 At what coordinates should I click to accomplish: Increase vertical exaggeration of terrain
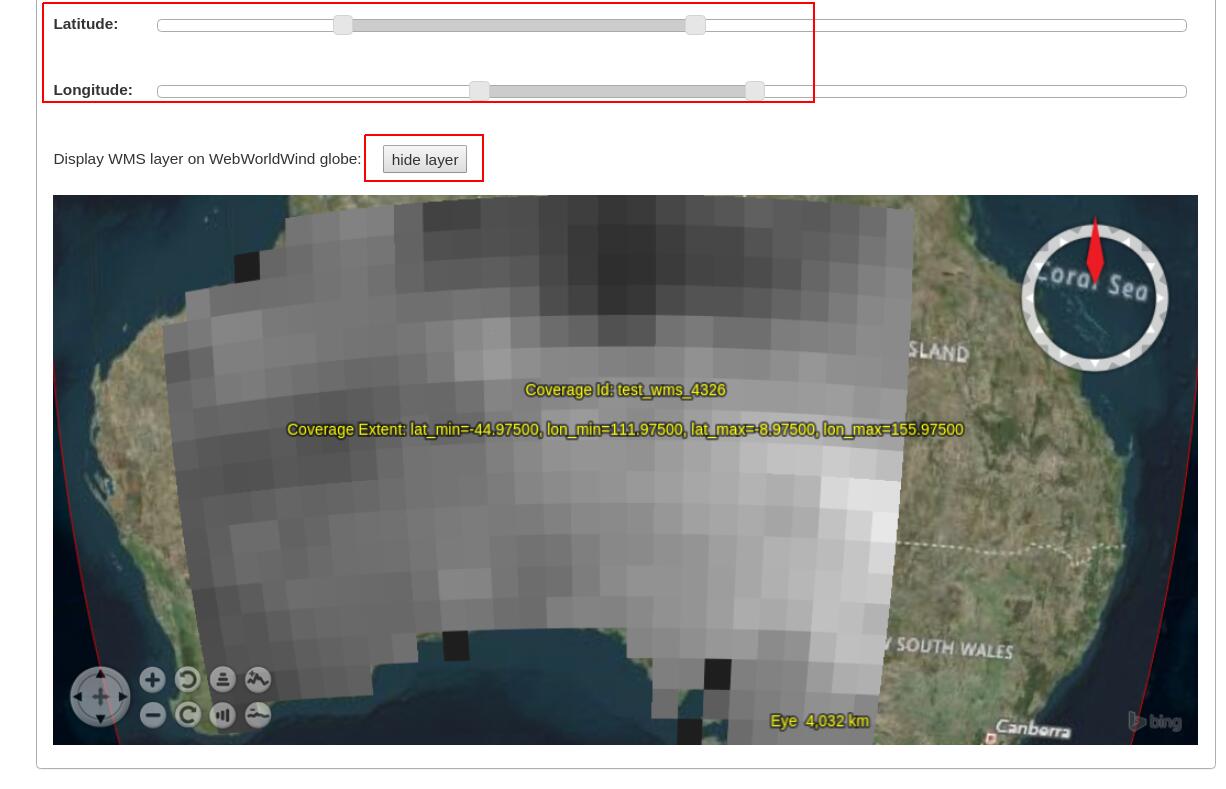pyautogui.click(x=258, y=680)
